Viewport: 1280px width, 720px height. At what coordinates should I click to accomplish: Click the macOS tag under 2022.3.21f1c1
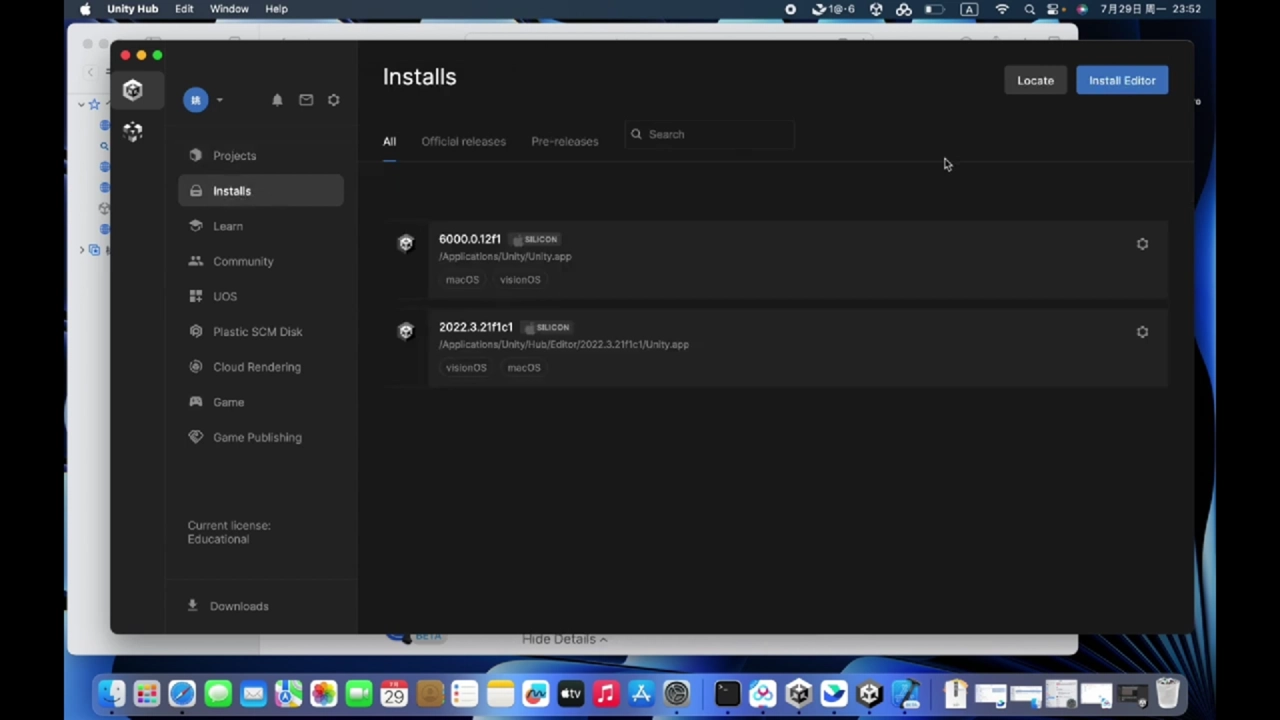click(523, 368)
